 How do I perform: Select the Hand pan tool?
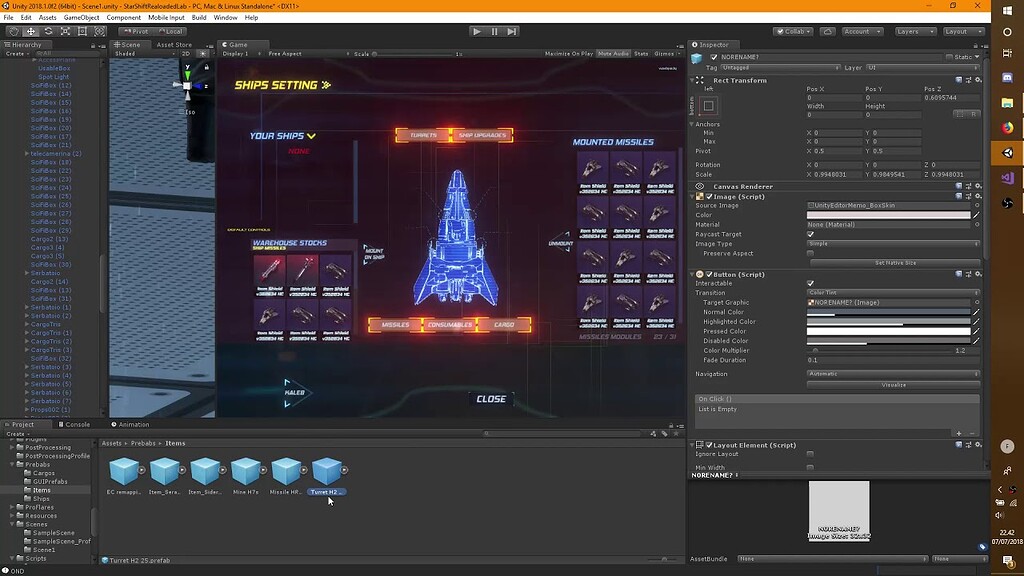tap(13, 31)
